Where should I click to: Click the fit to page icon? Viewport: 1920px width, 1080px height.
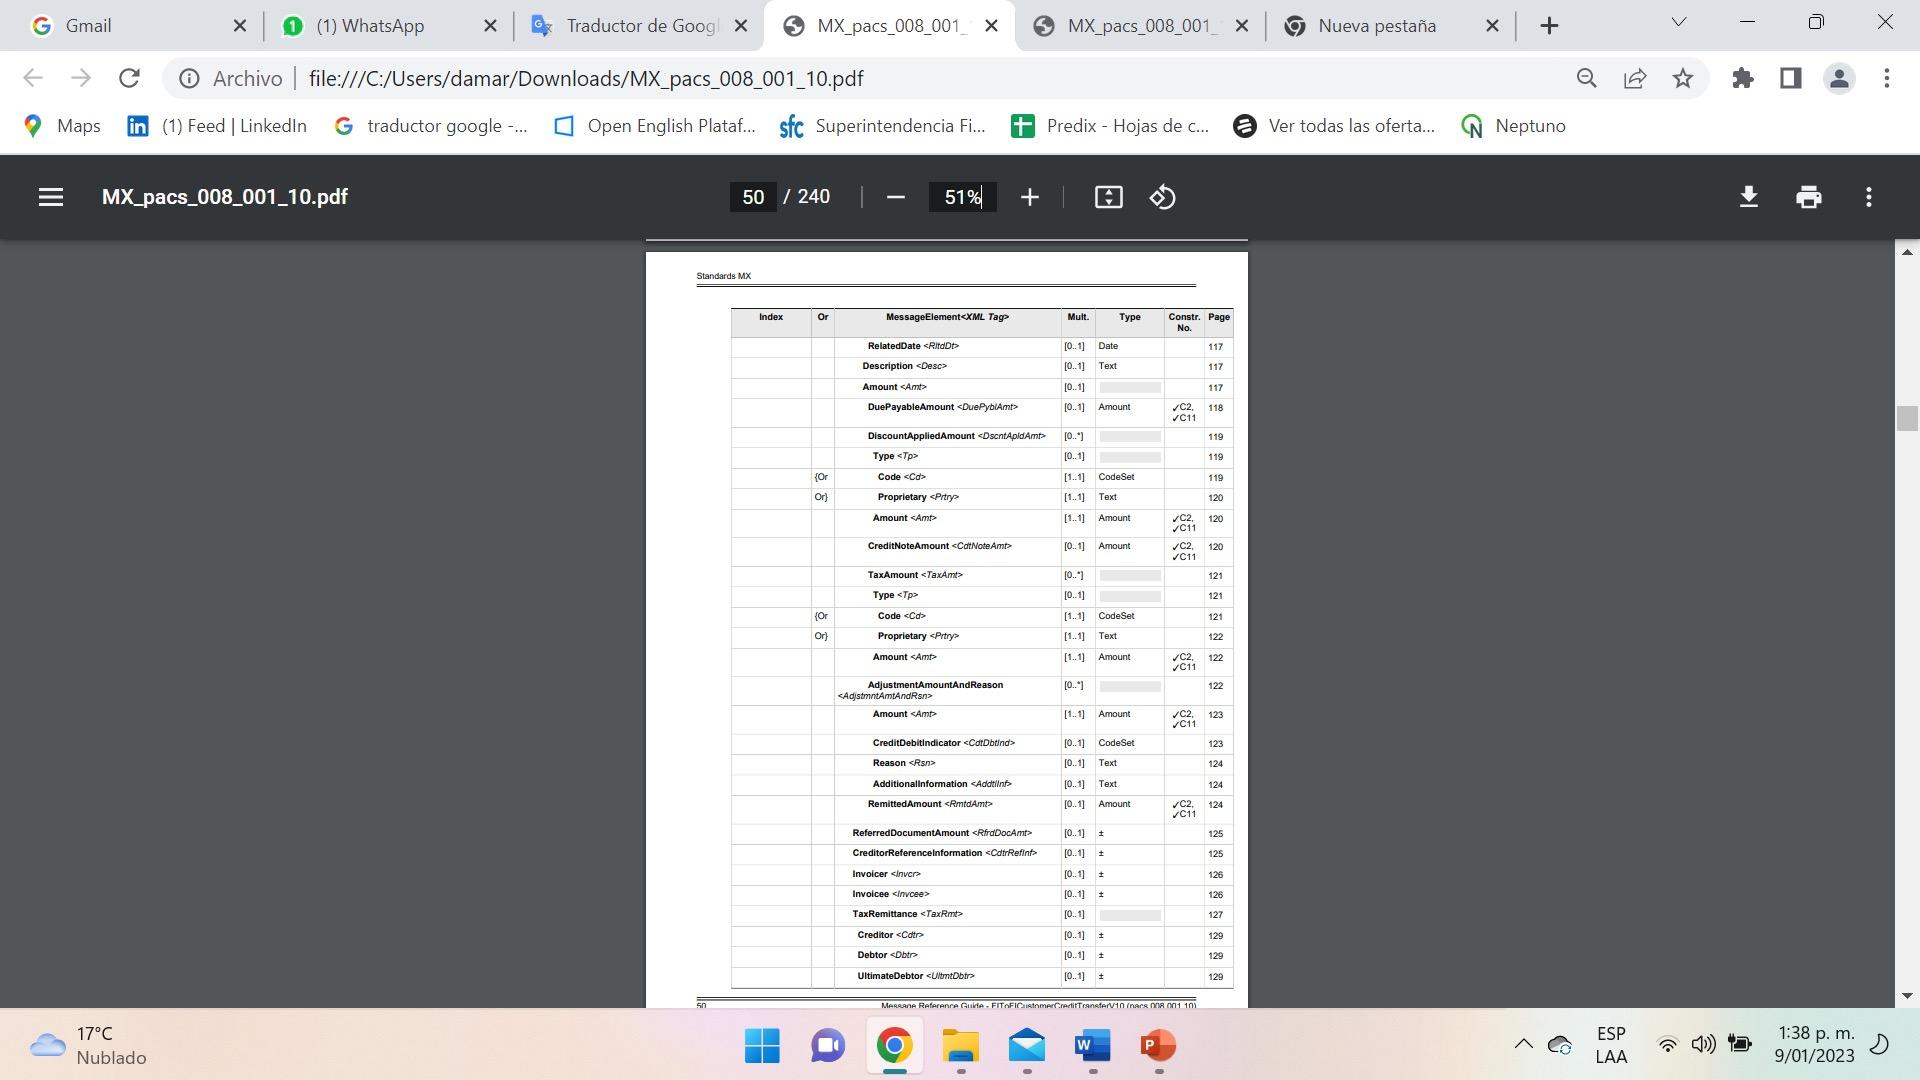click(1108, 197)
